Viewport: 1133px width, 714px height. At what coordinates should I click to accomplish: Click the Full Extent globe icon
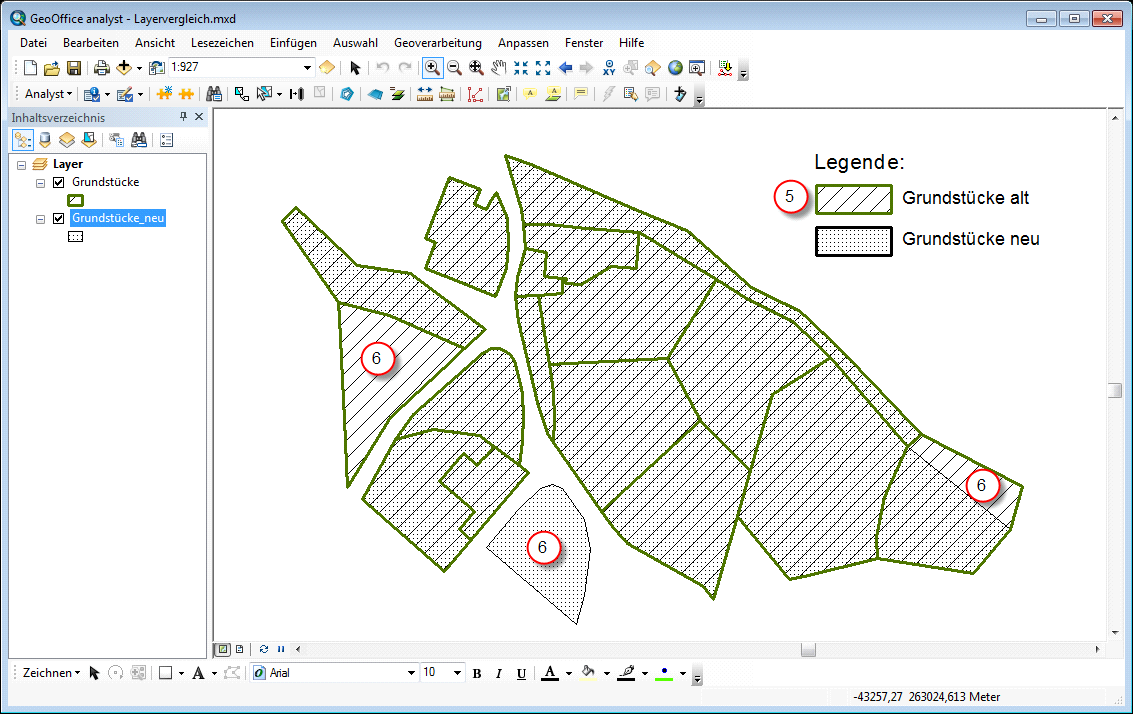[675, 68]
